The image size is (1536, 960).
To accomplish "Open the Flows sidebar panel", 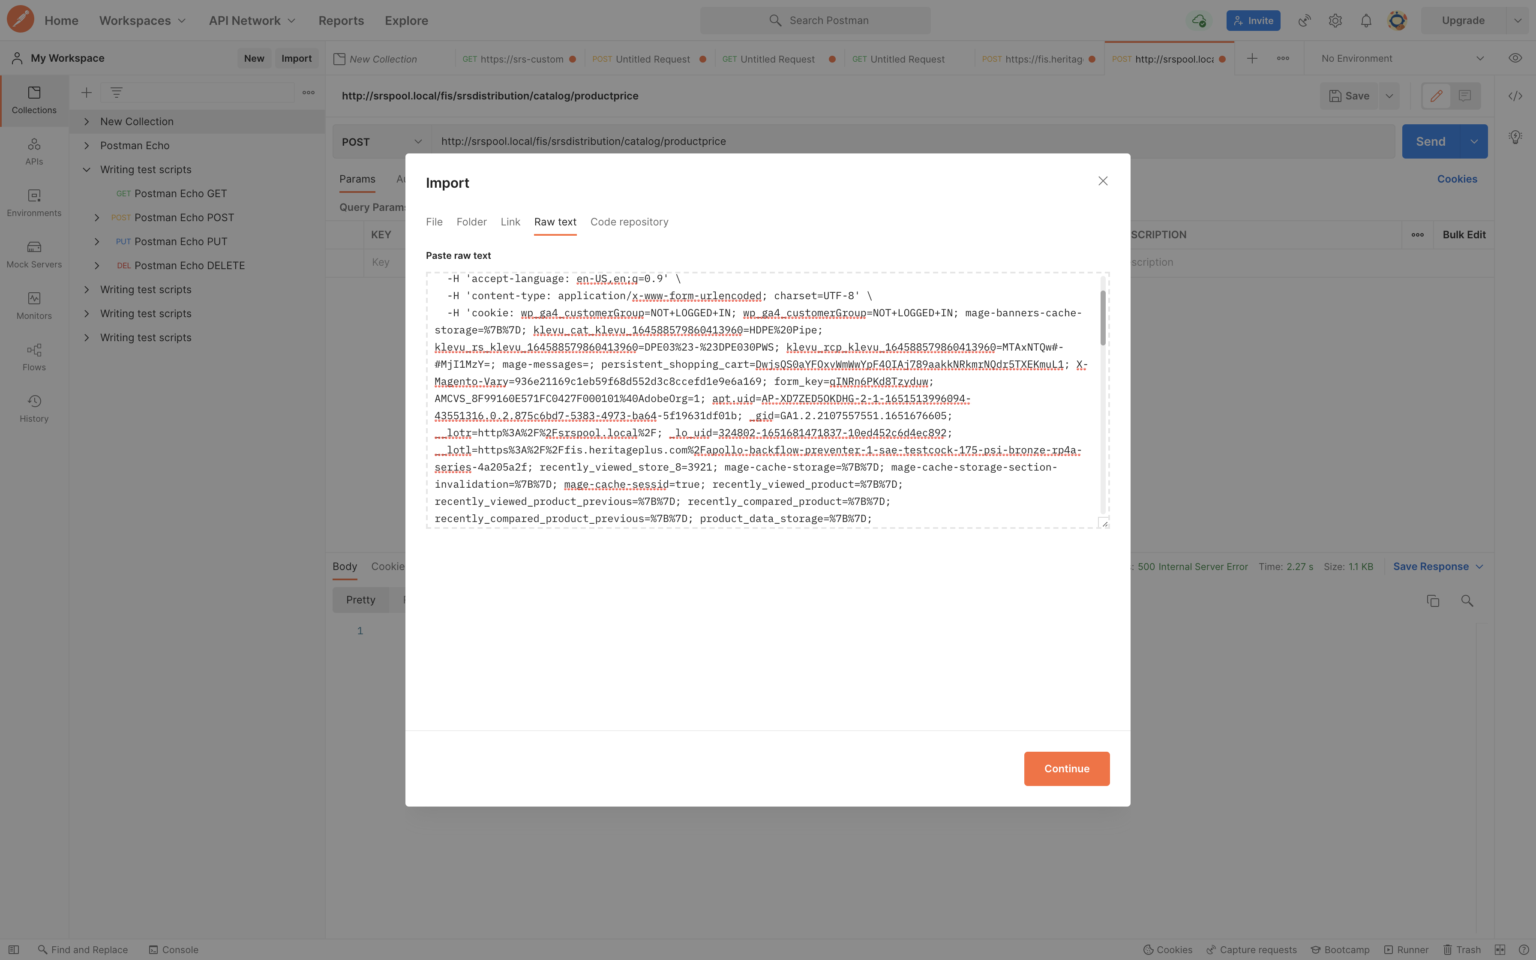I will (x=34, y=358).
